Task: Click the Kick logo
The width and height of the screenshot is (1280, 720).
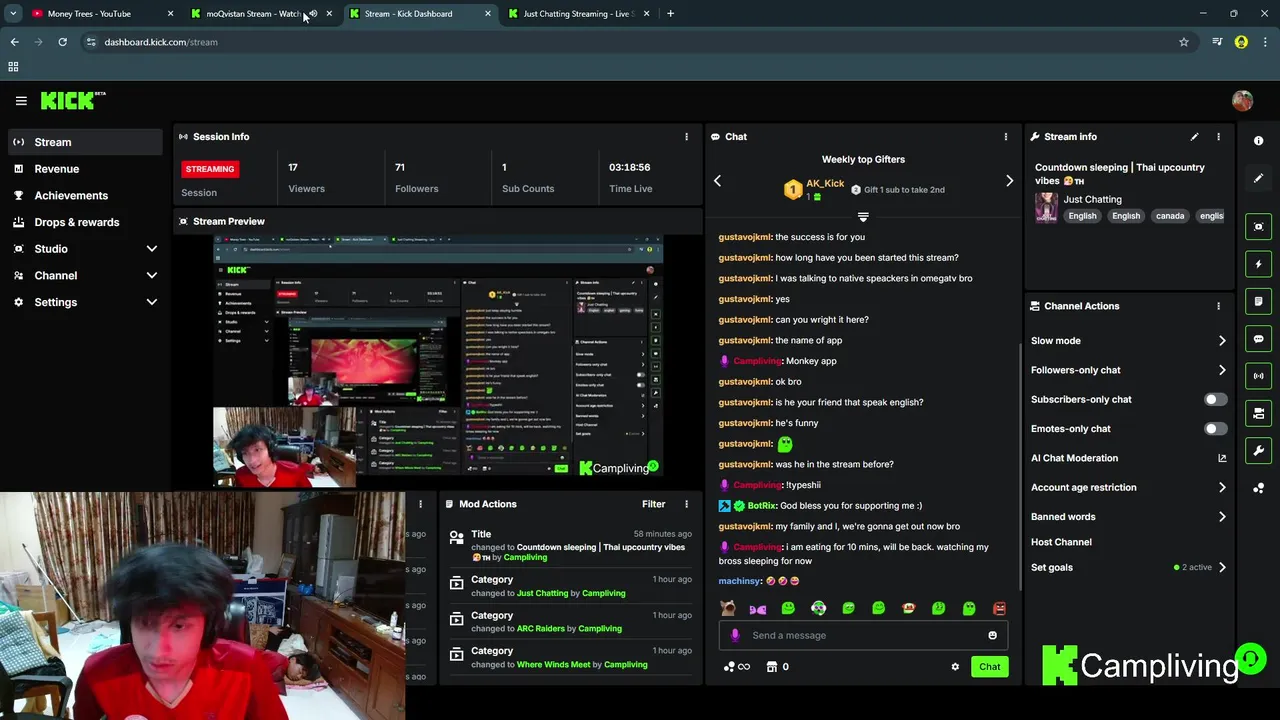Action: 72,100
